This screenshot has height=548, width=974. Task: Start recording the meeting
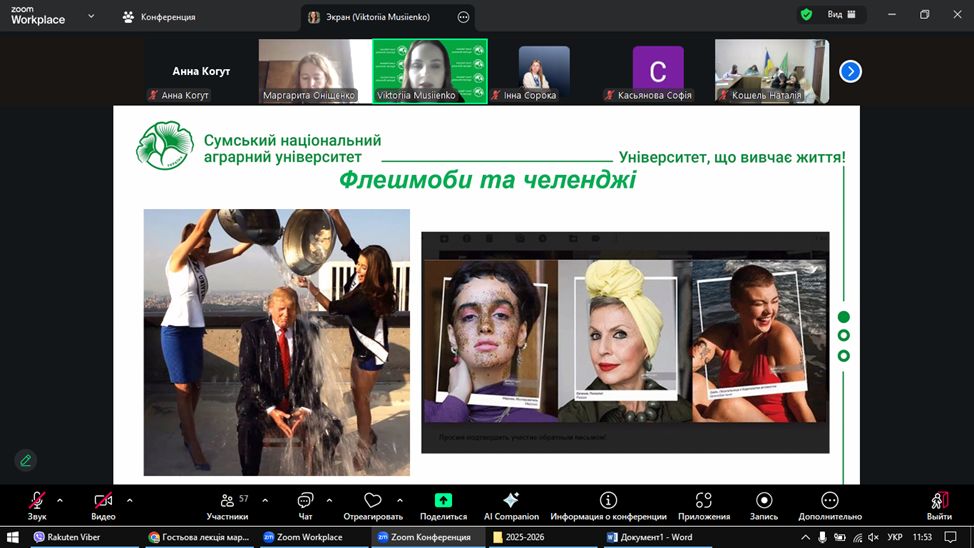(x=764, y=501)
